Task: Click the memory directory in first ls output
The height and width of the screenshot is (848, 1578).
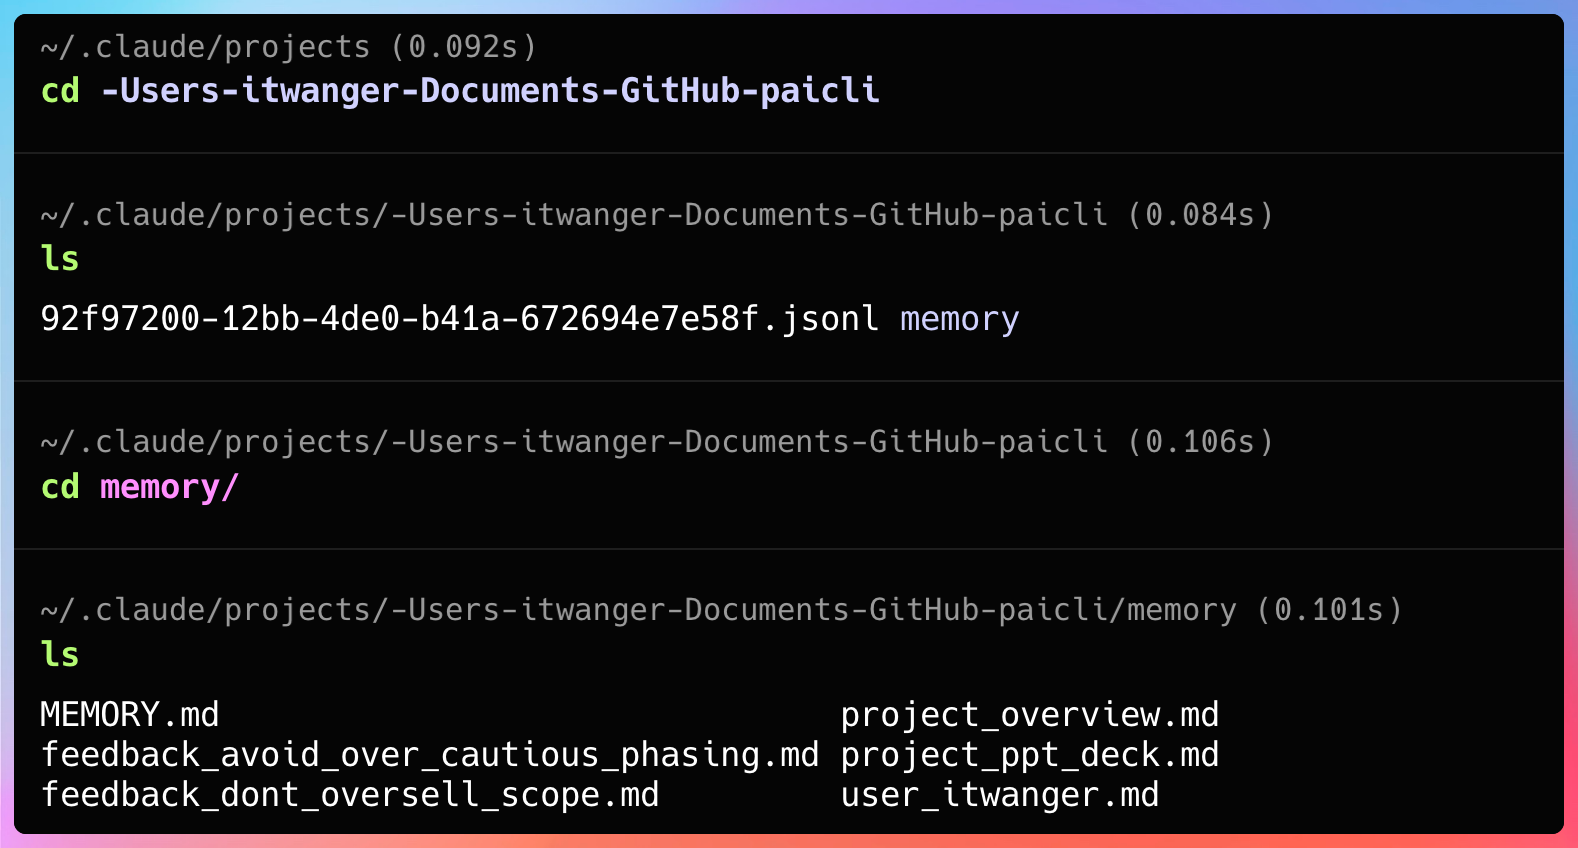Action: click(960, 319)
